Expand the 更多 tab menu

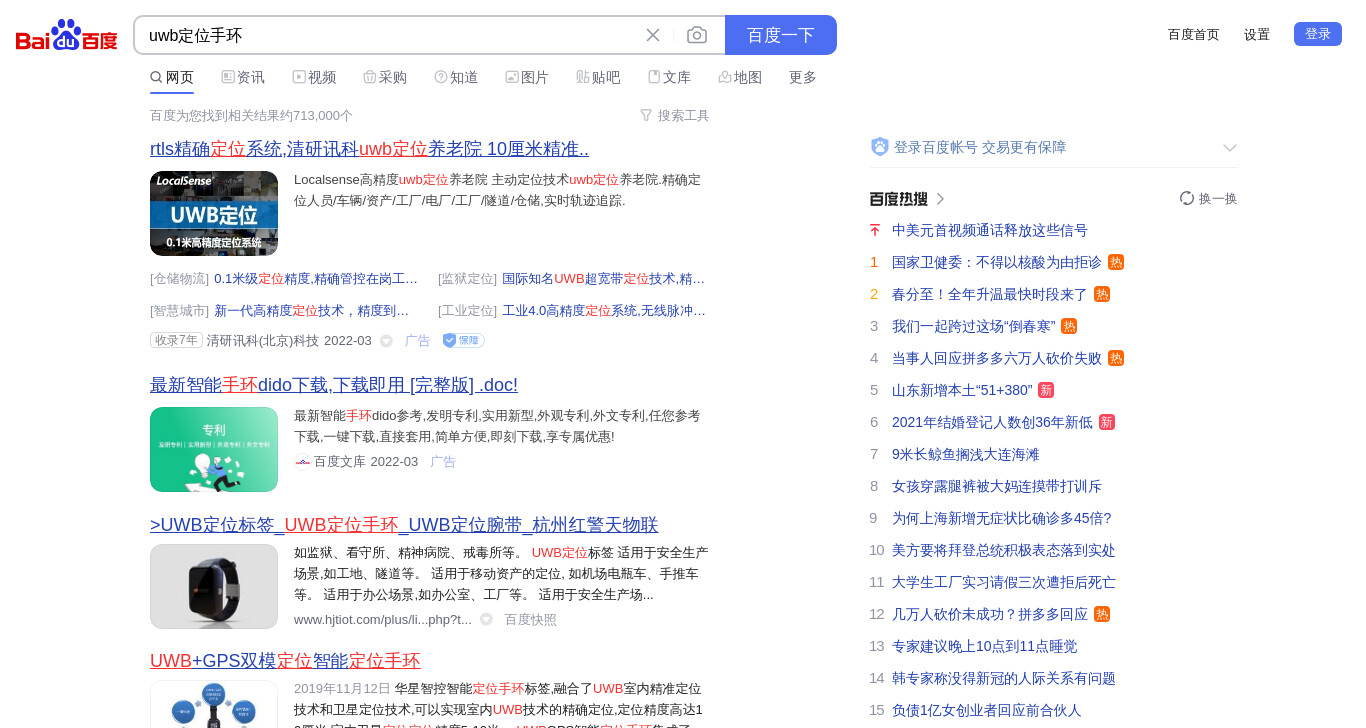click(x=803, y=77)
